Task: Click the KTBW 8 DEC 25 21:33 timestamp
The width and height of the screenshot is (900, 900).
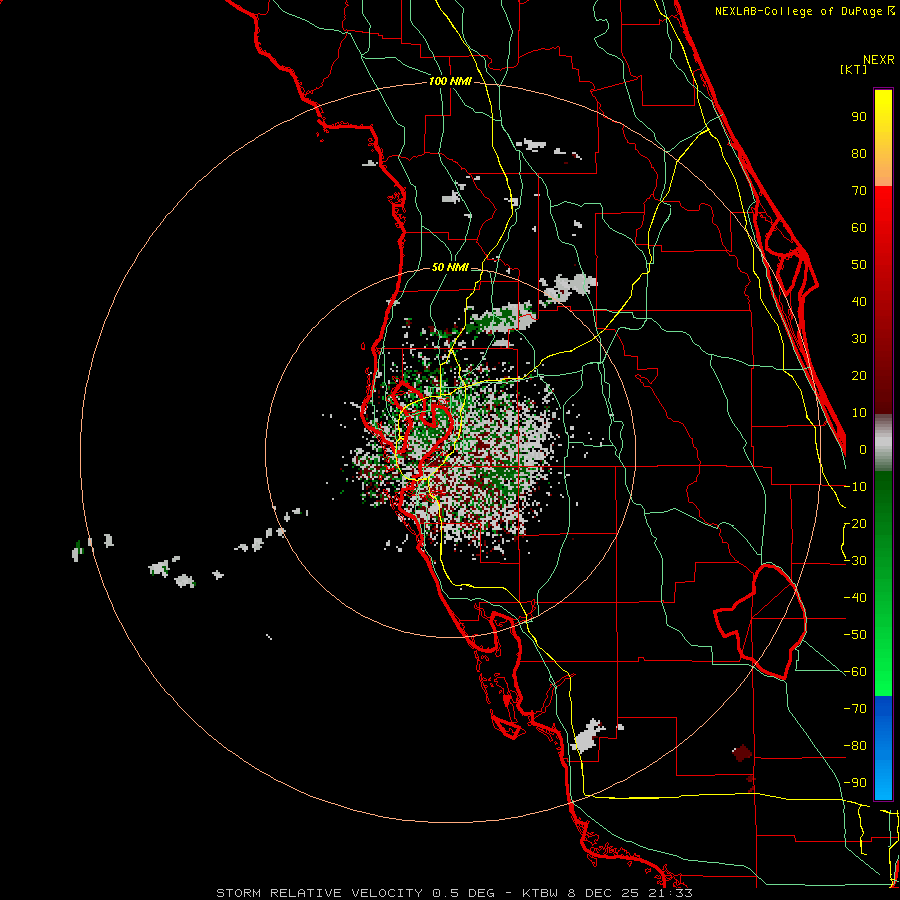Action: pos(607,893)
